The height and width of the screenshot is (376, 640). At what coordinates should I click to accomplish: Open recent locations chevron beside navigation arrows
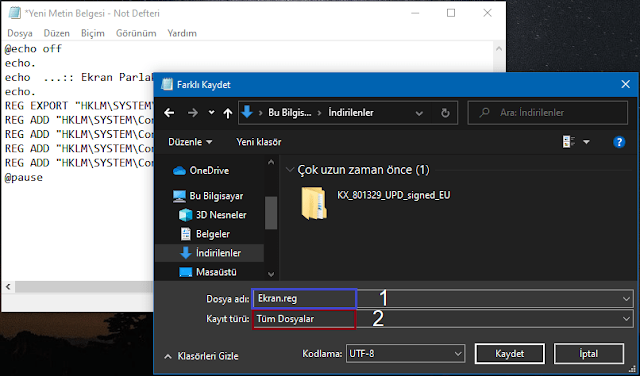[x=211, y=113]
